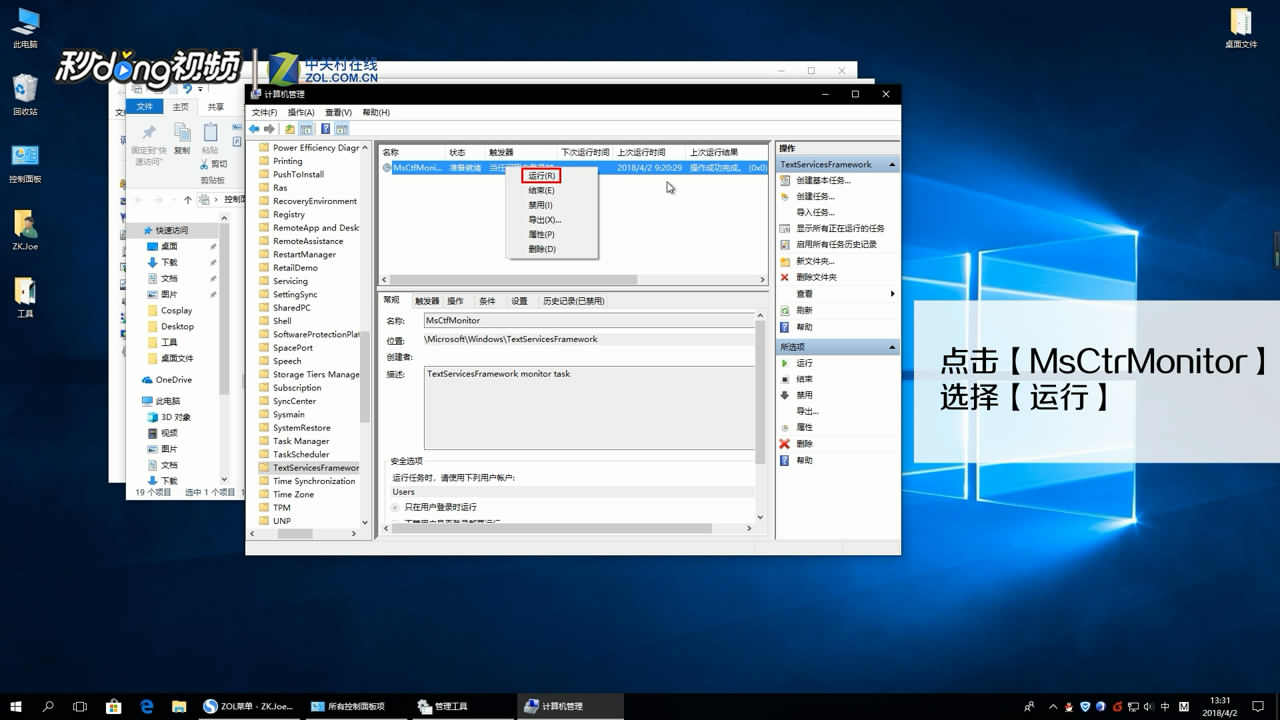Click taskbar search magnifier icon

48,706
